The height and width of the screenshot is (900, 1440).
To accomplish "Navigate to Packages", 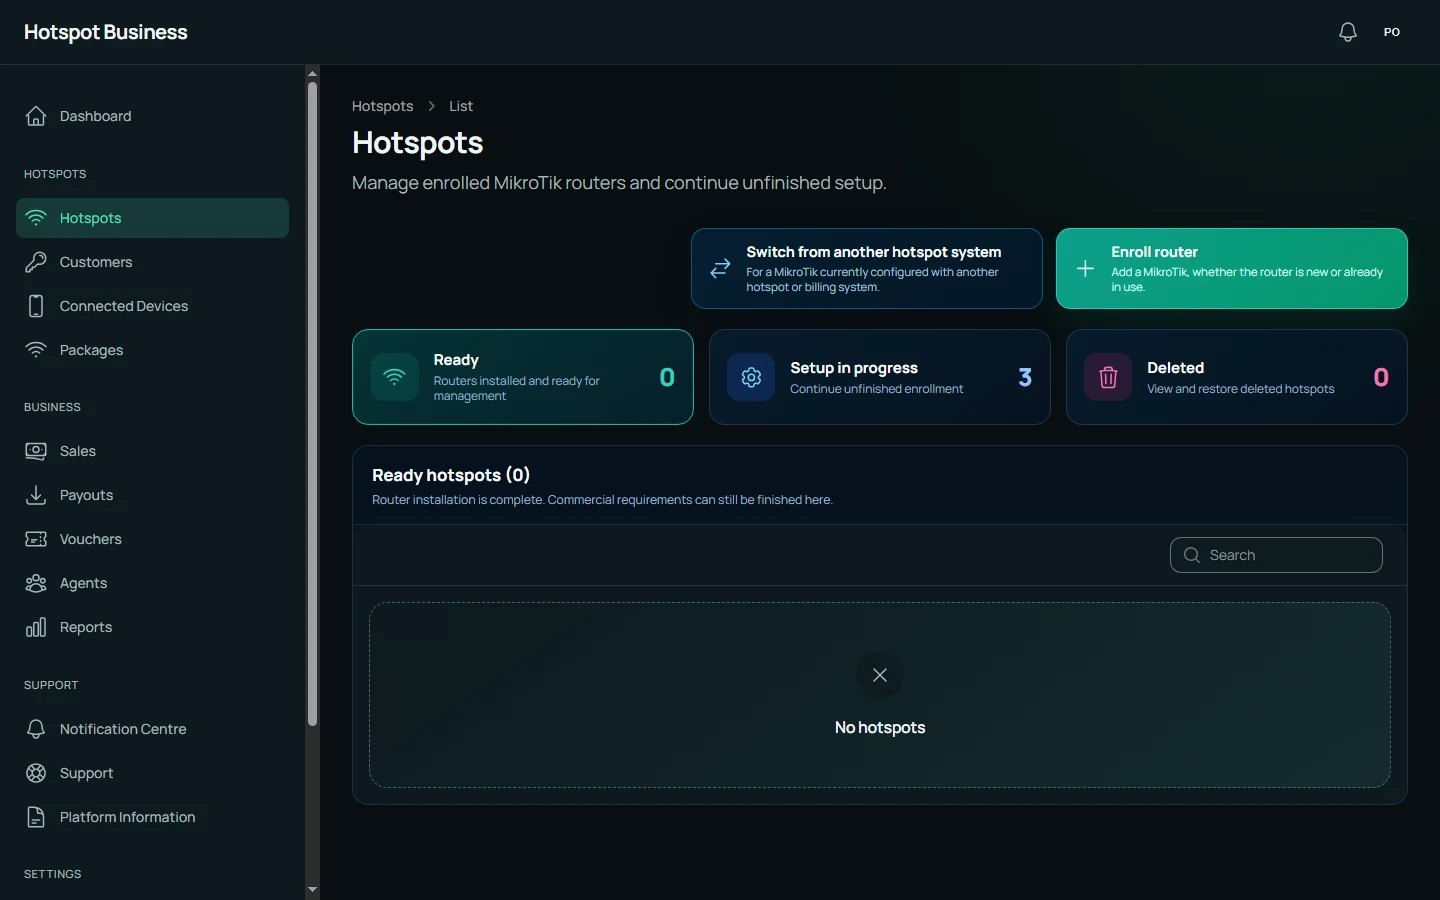I will (x=152, y=350).
